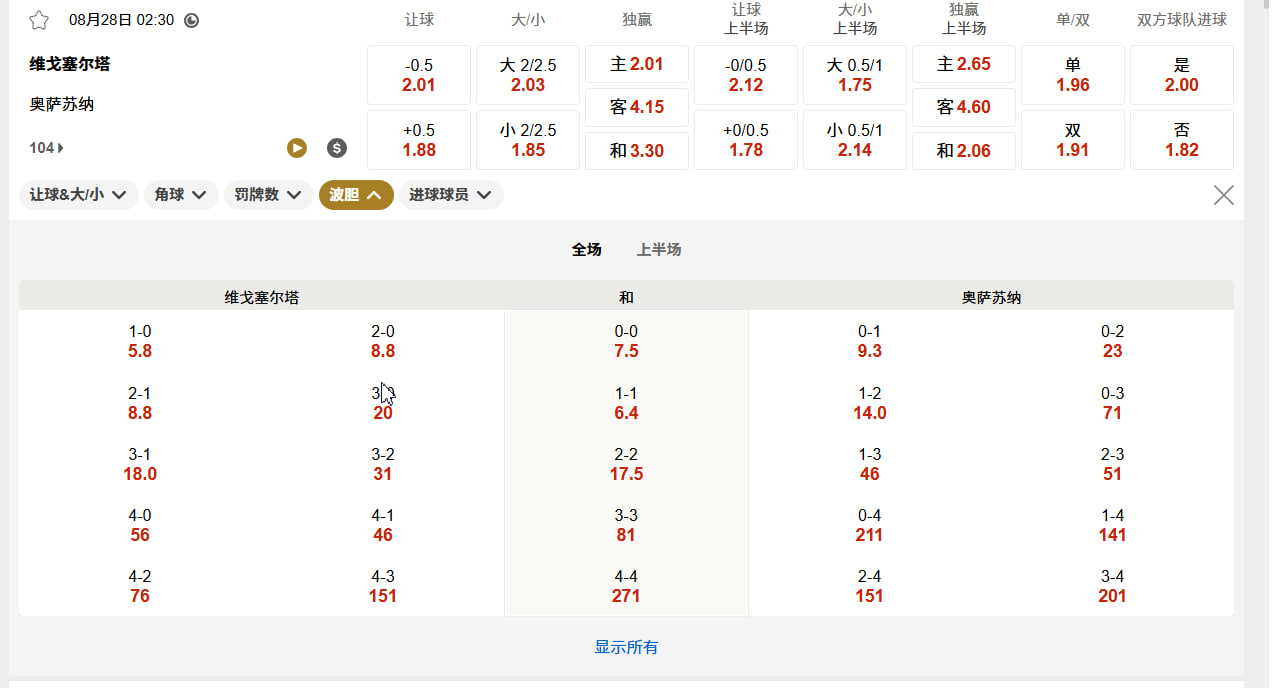Bet draw score 2-2 at 17.5

[x=626, y=464]
